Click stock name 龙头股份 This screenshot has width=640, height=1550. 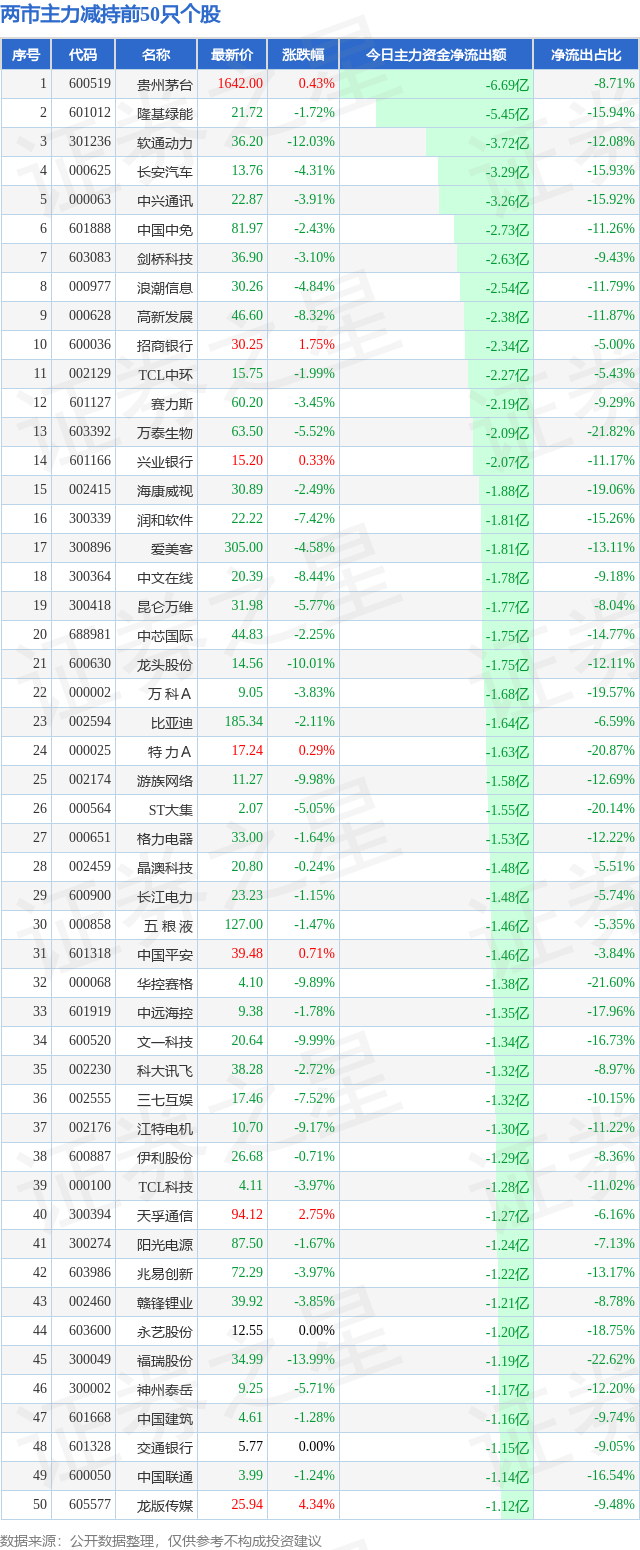[x=165, y=664]
